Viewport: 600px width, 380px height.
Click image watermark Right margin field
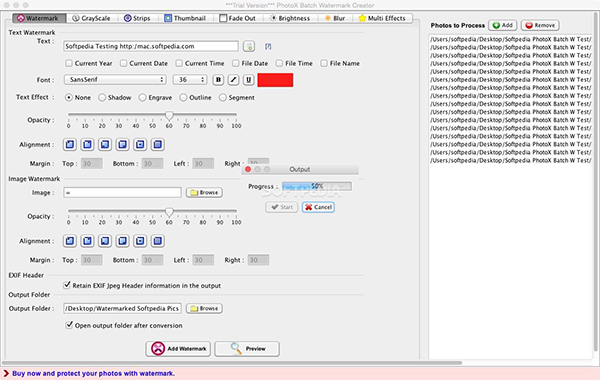click(258, 260)
